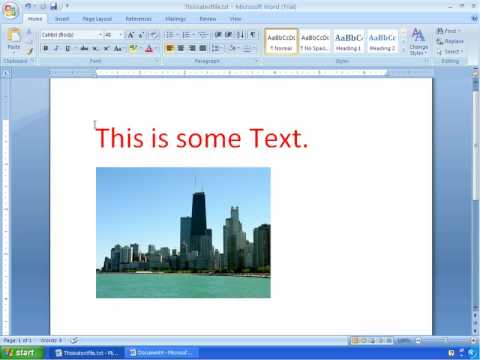
Task: Open the Paragraph dialog launcher
Action: point(257,61)
